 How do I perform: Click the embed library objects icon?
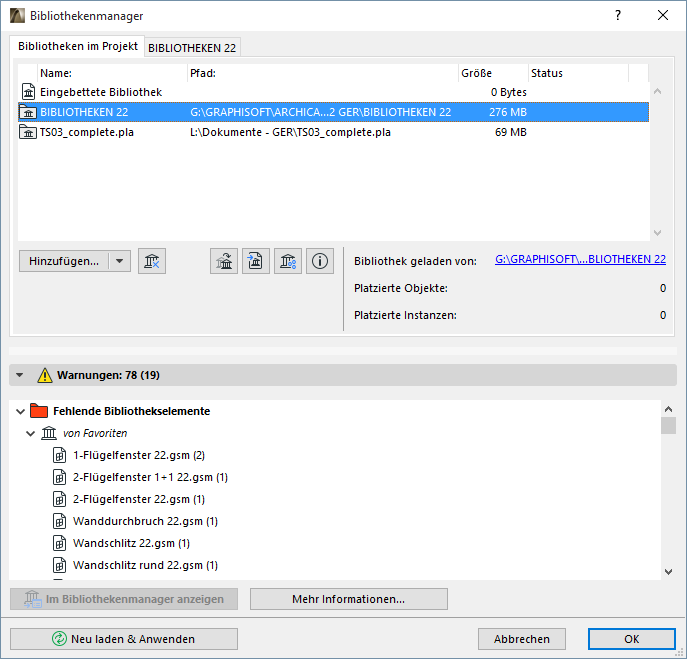point(256,261)
